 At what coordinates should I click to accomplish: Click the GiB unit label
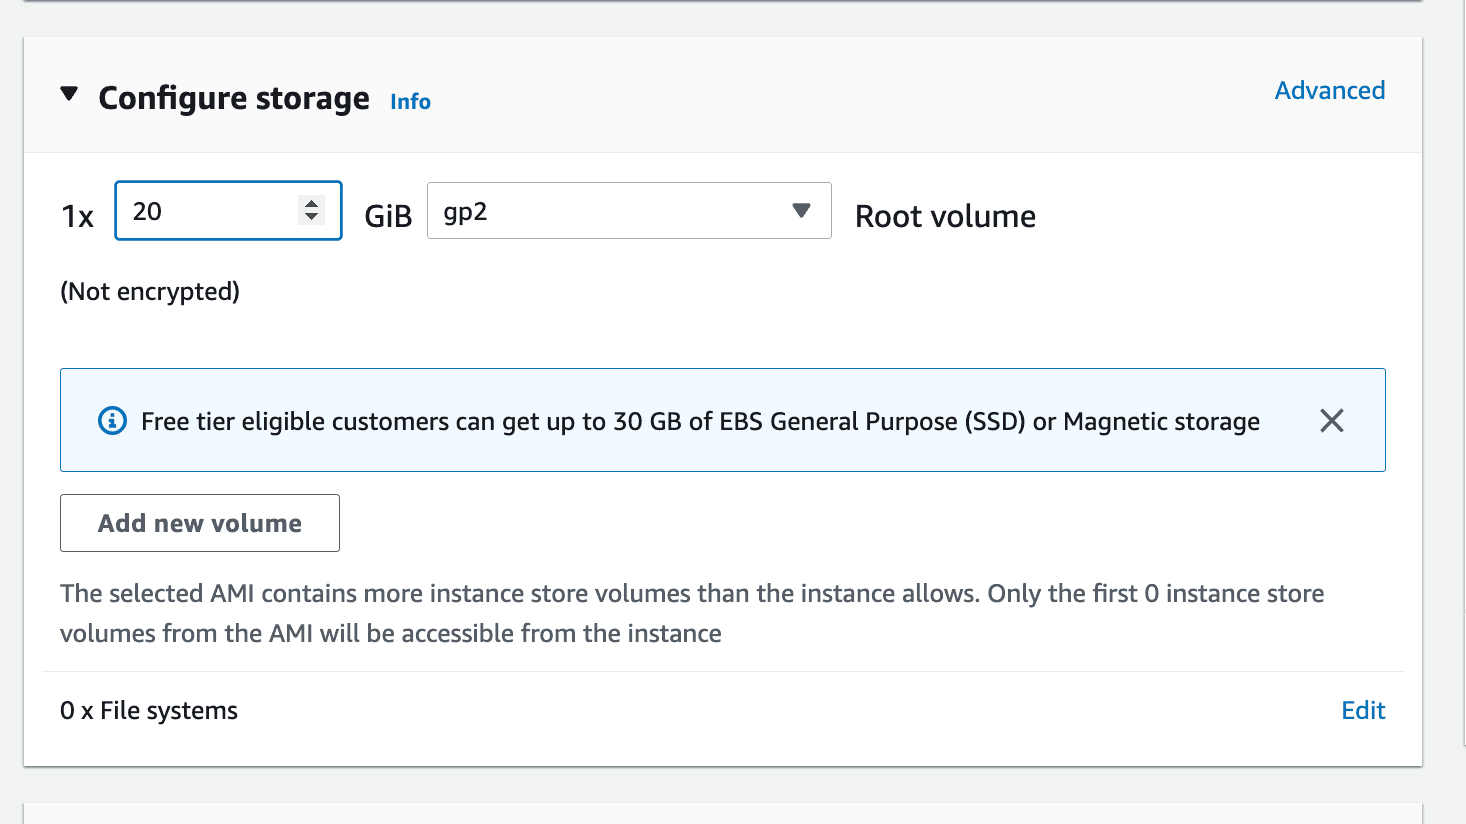387,216
